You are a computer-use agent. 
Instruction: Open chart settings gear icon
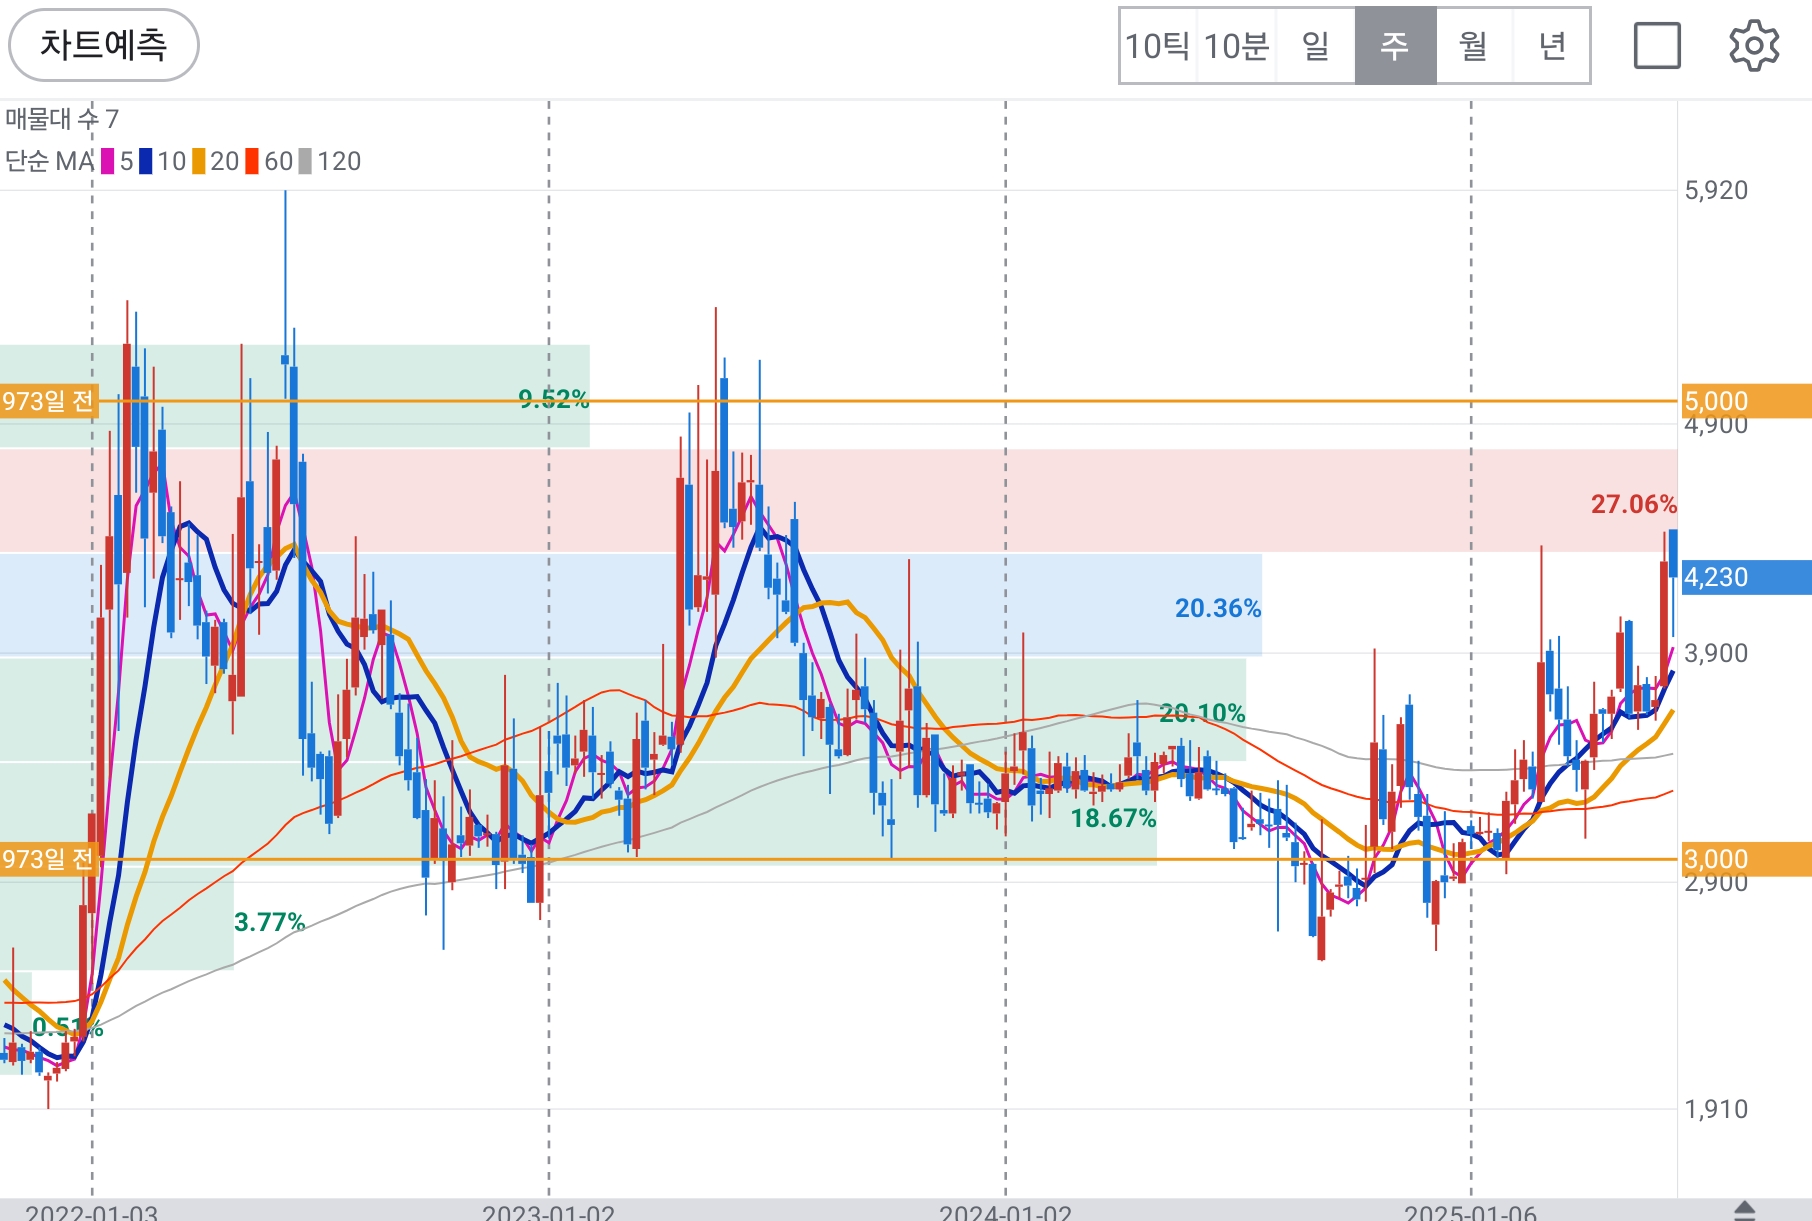click(x=1754, y=46)
